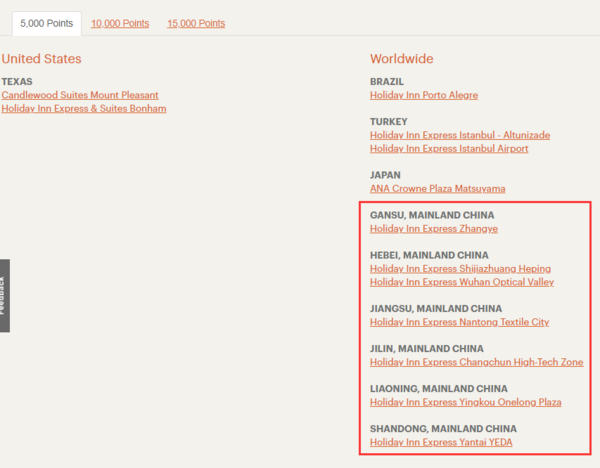Visit Holiday Inn Express Istanbul - Altunizade

click(460, 135)
